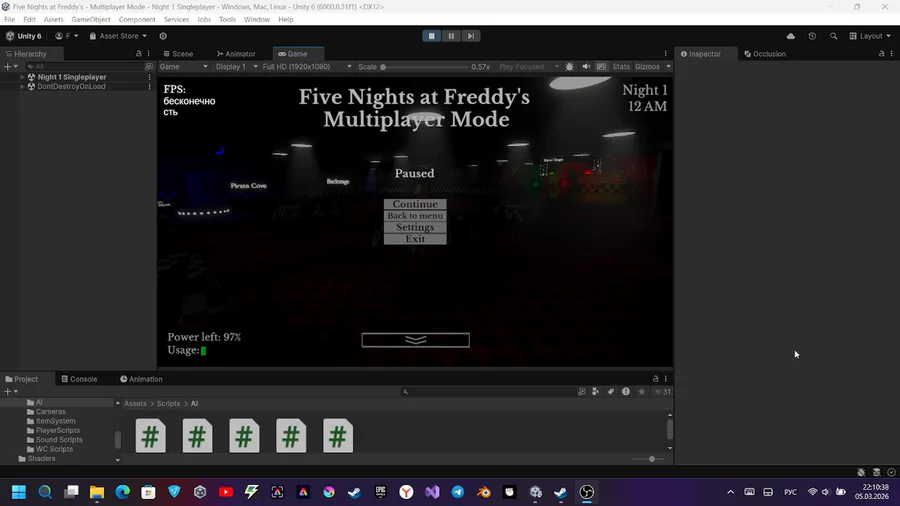Focus the Project search field
900x506 pixels.
pos(487,392)
